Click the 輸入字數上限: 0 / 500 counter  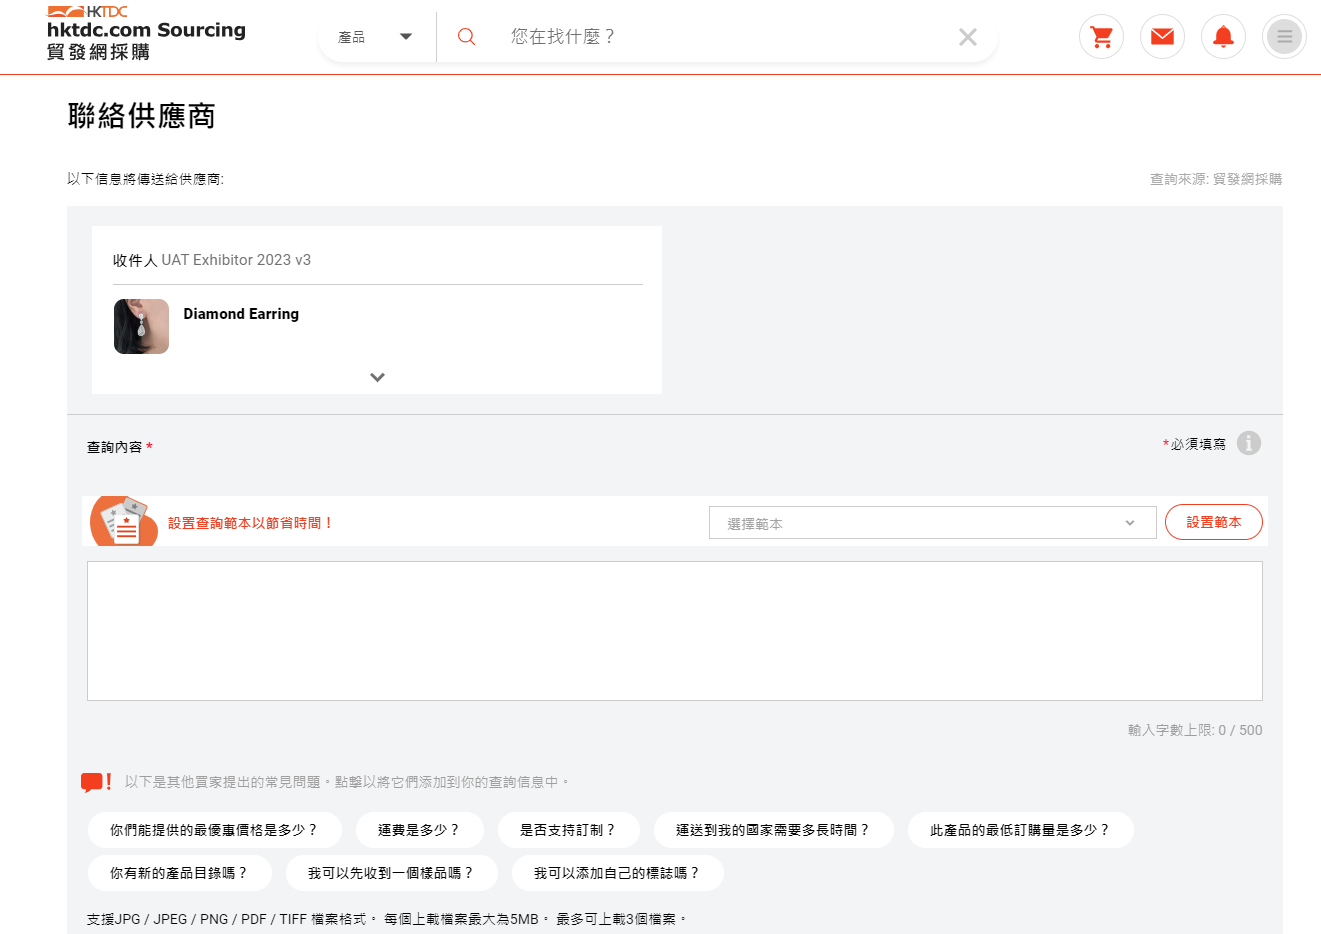[x=1195, y=730]
